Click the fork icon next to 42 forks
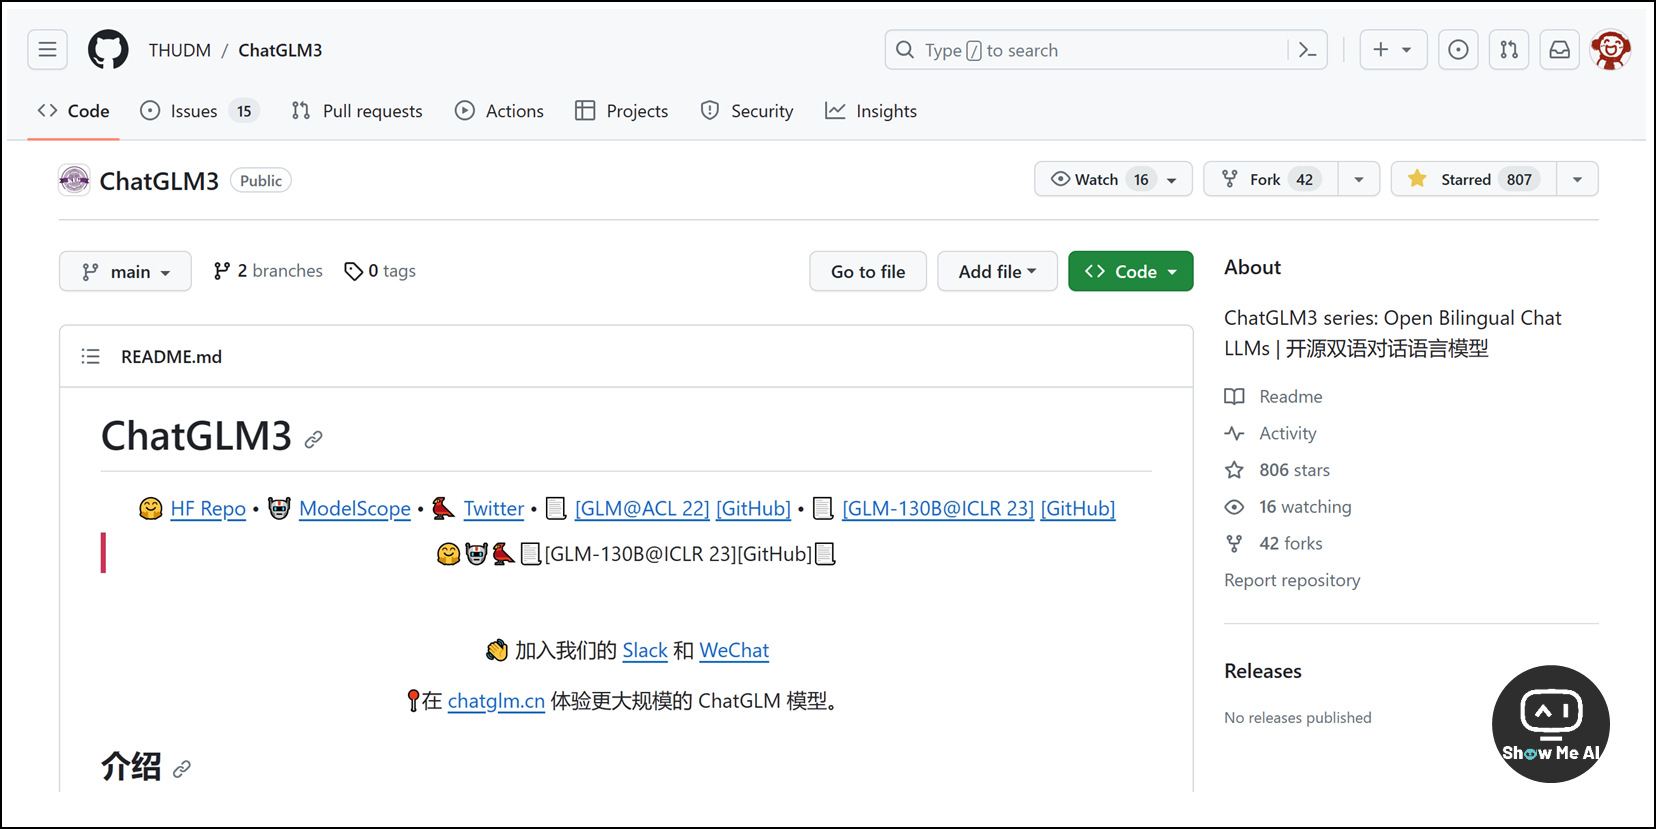This screenshot has width=1656, height=829. [x=1235, y=543]
